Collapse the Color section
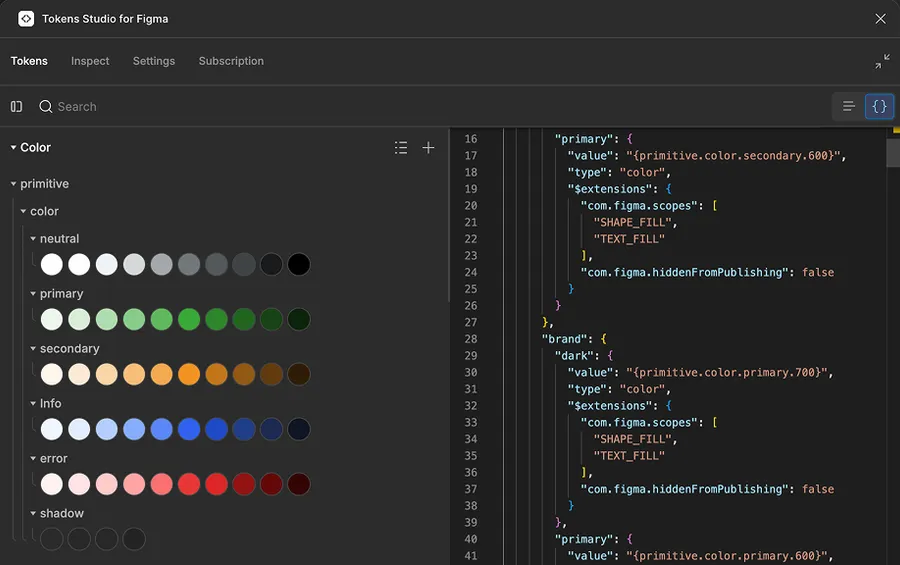This screenshot has width=900, height=565. click(x=13, y=148)
